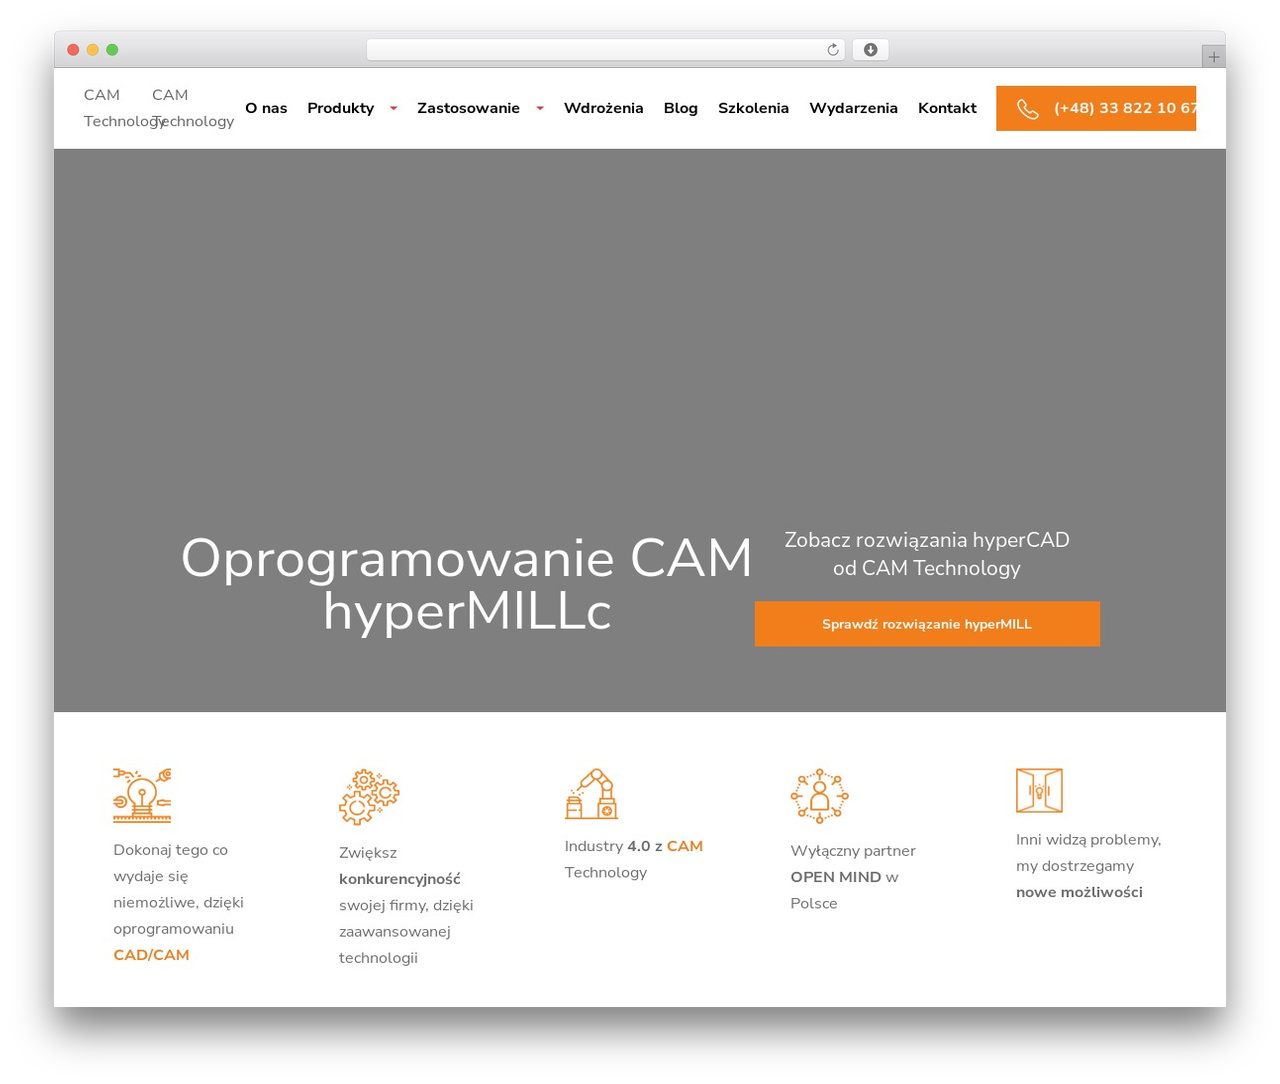Reload the page with the refresh icon
The width and height of the screenshot is (1280, 1084).
833,50
